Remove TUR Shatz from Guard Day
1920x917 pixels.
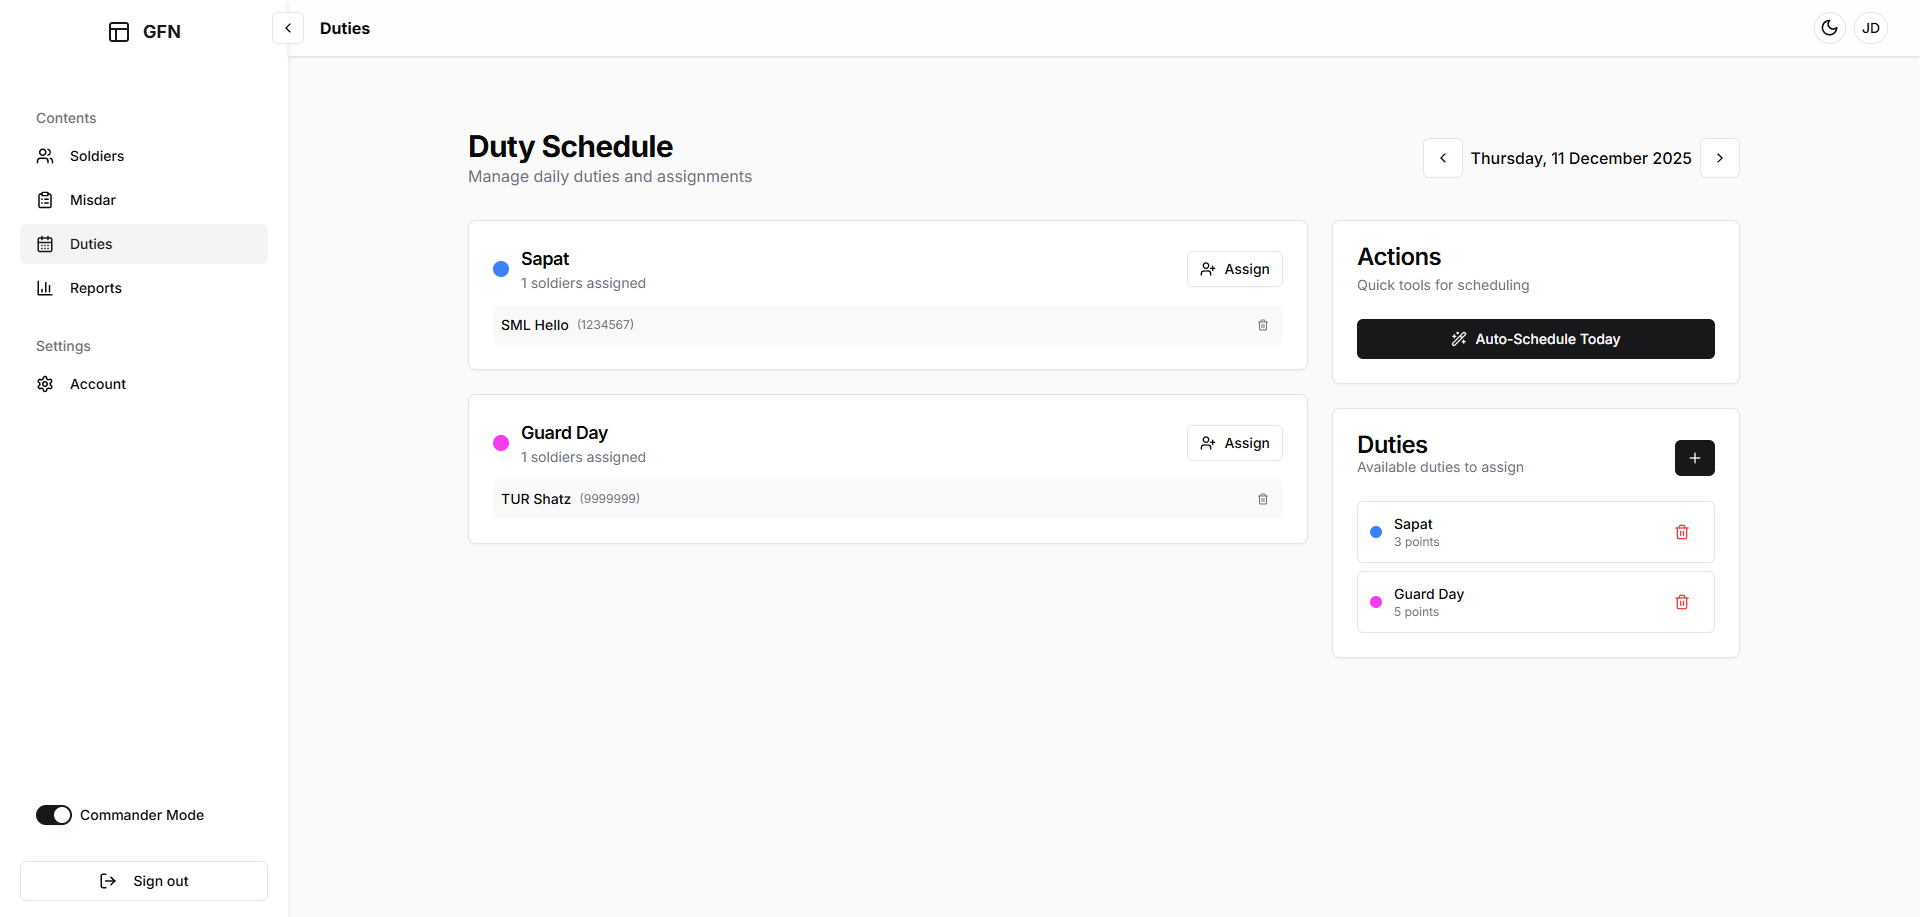coord(1263,499)
